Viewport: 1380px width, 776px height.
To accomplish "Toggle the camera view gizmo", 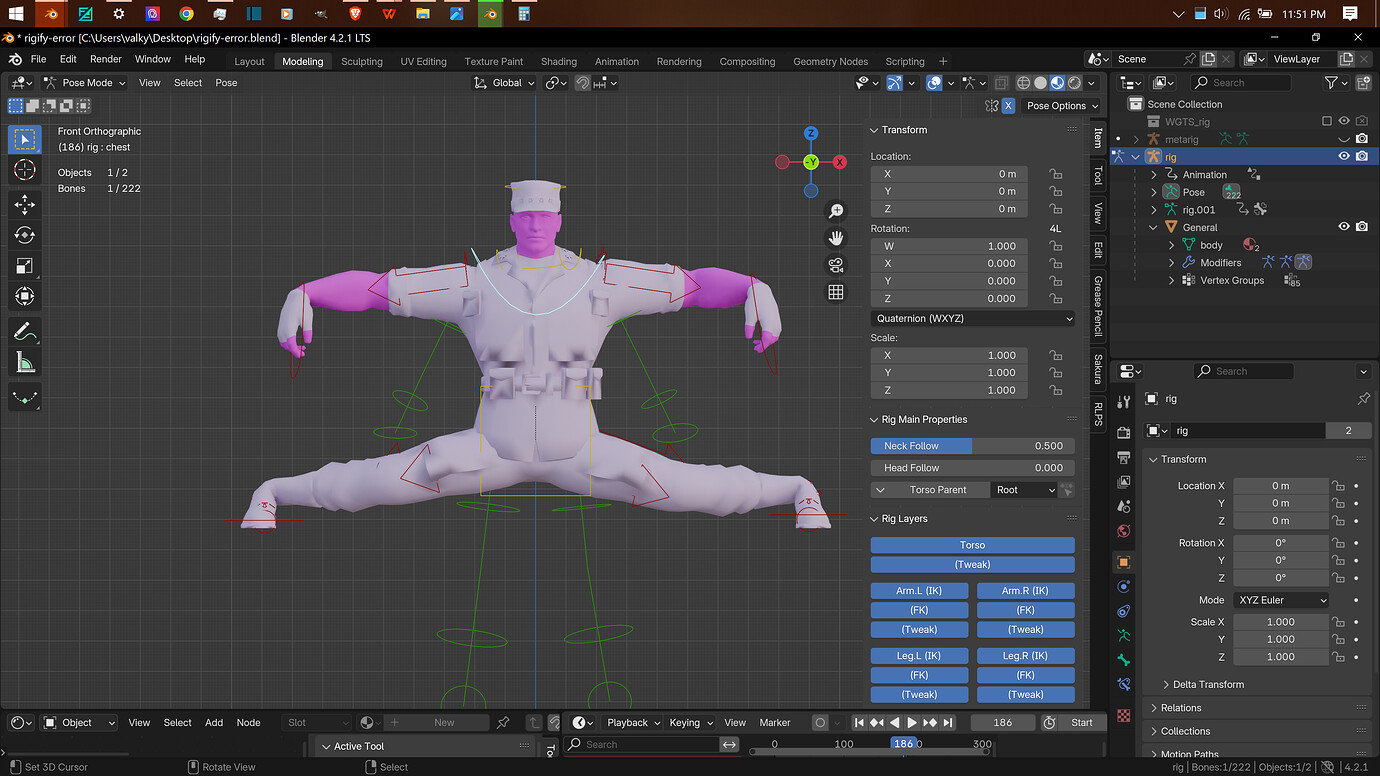I will pyautogui.click(x=836, y=265).
